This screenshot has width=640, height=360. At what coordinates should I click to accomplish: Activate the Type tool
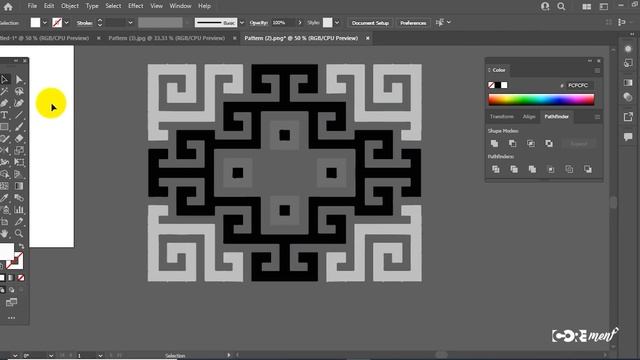point(4,115)
